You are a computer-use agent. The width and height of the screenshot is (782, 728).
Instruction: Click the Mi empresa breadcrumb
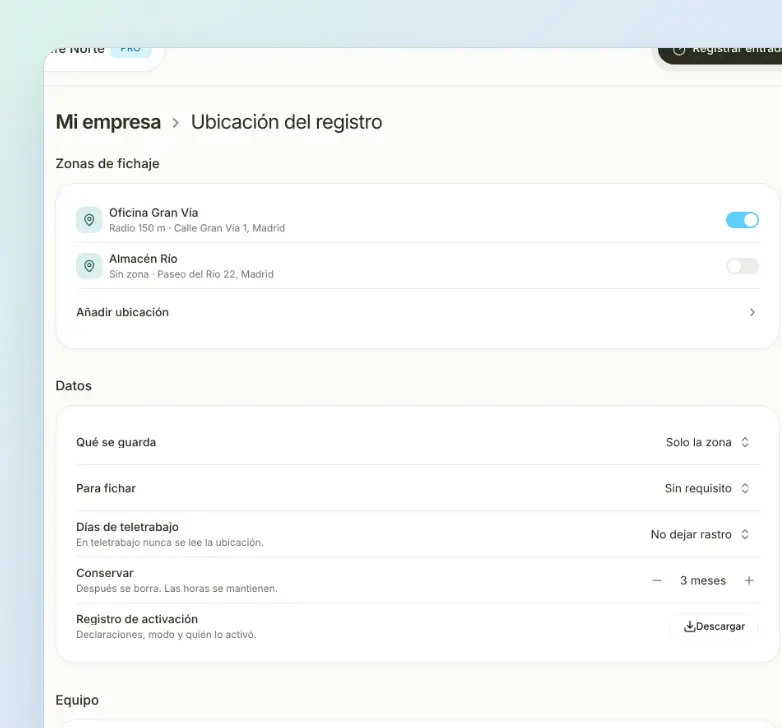pyautogui.click(x=108, y=122)
